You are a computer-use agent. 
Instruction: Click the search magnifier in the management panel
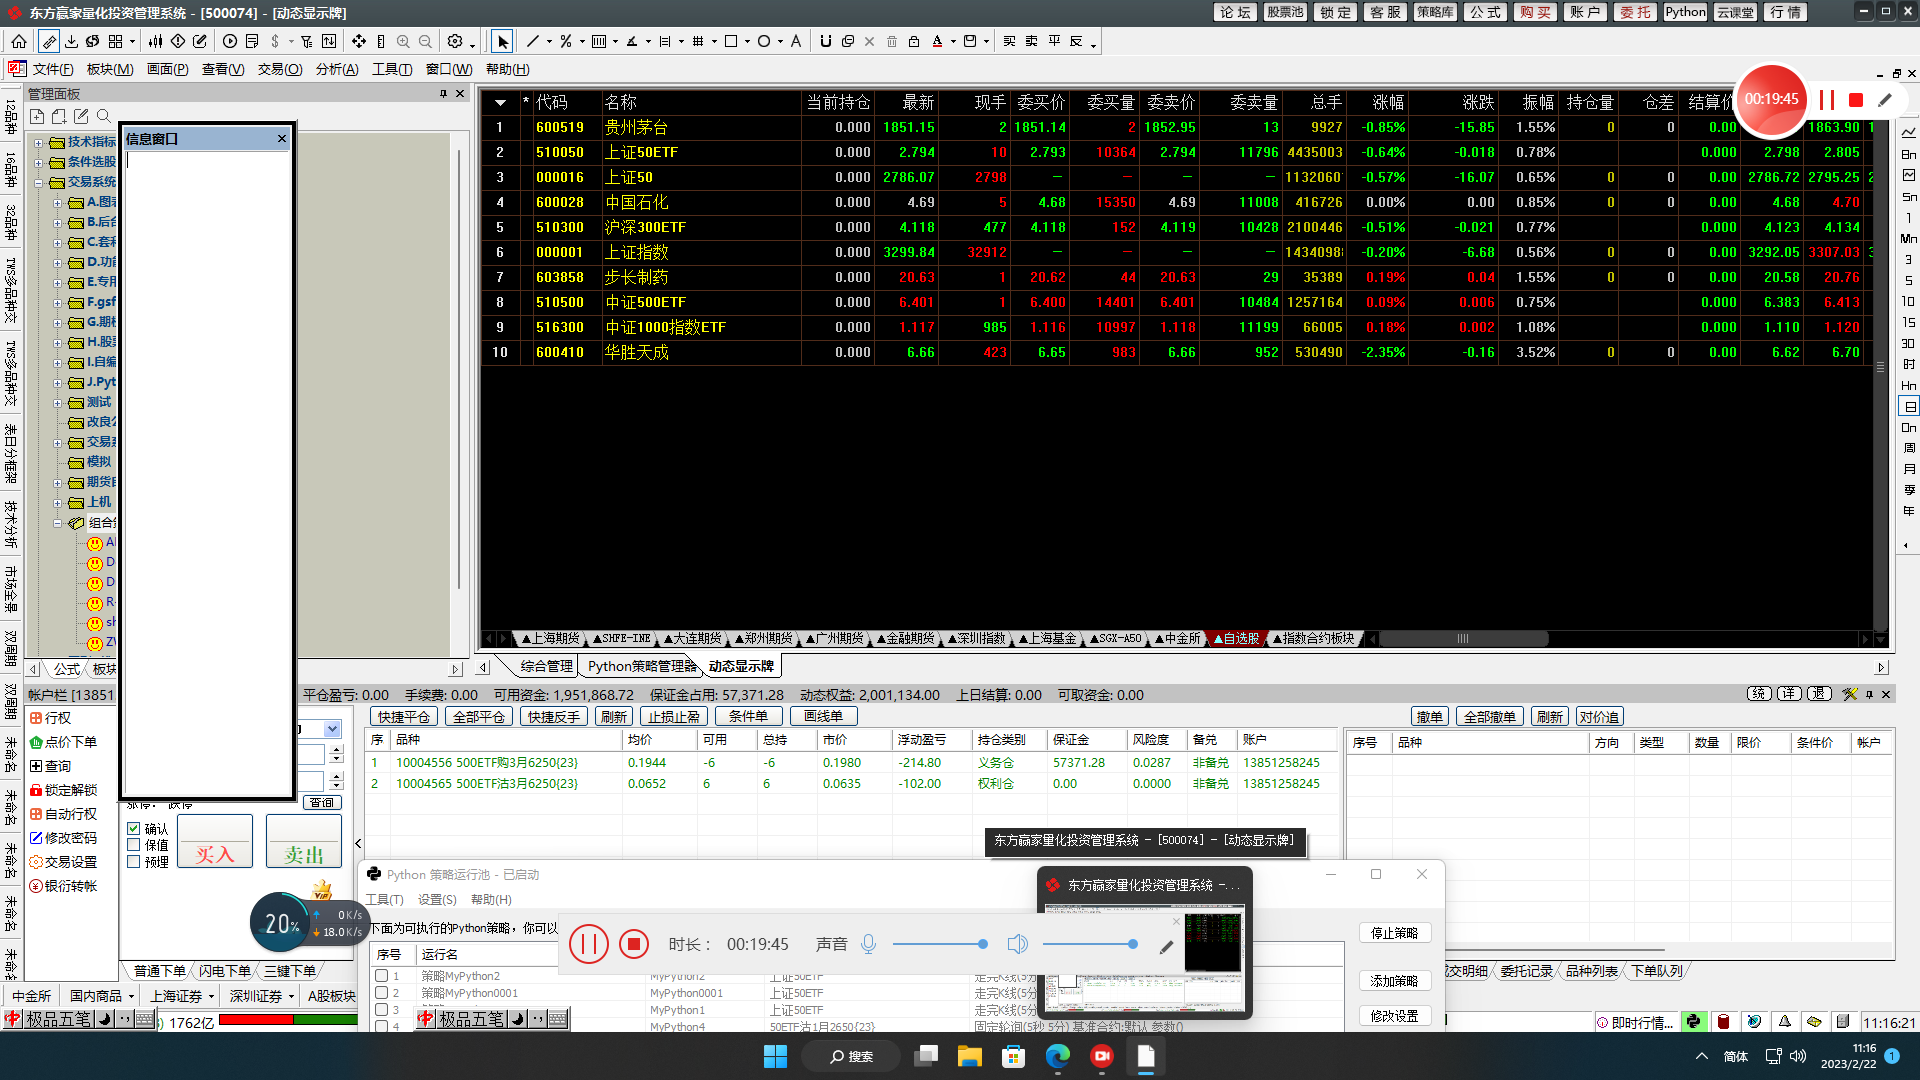pyautogui.click(x=104, y=116)
